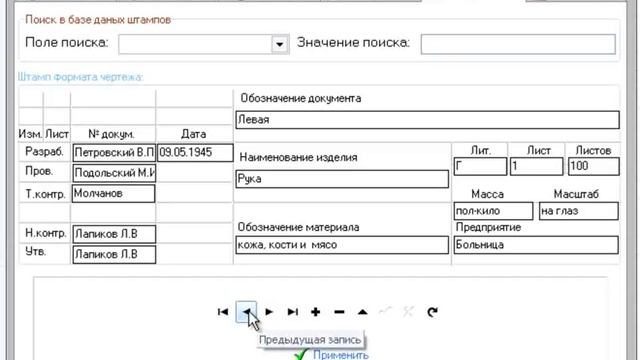640x360 pixels.
Task: Refresh data with the circular arrow icon
Action: click(432, 312)
